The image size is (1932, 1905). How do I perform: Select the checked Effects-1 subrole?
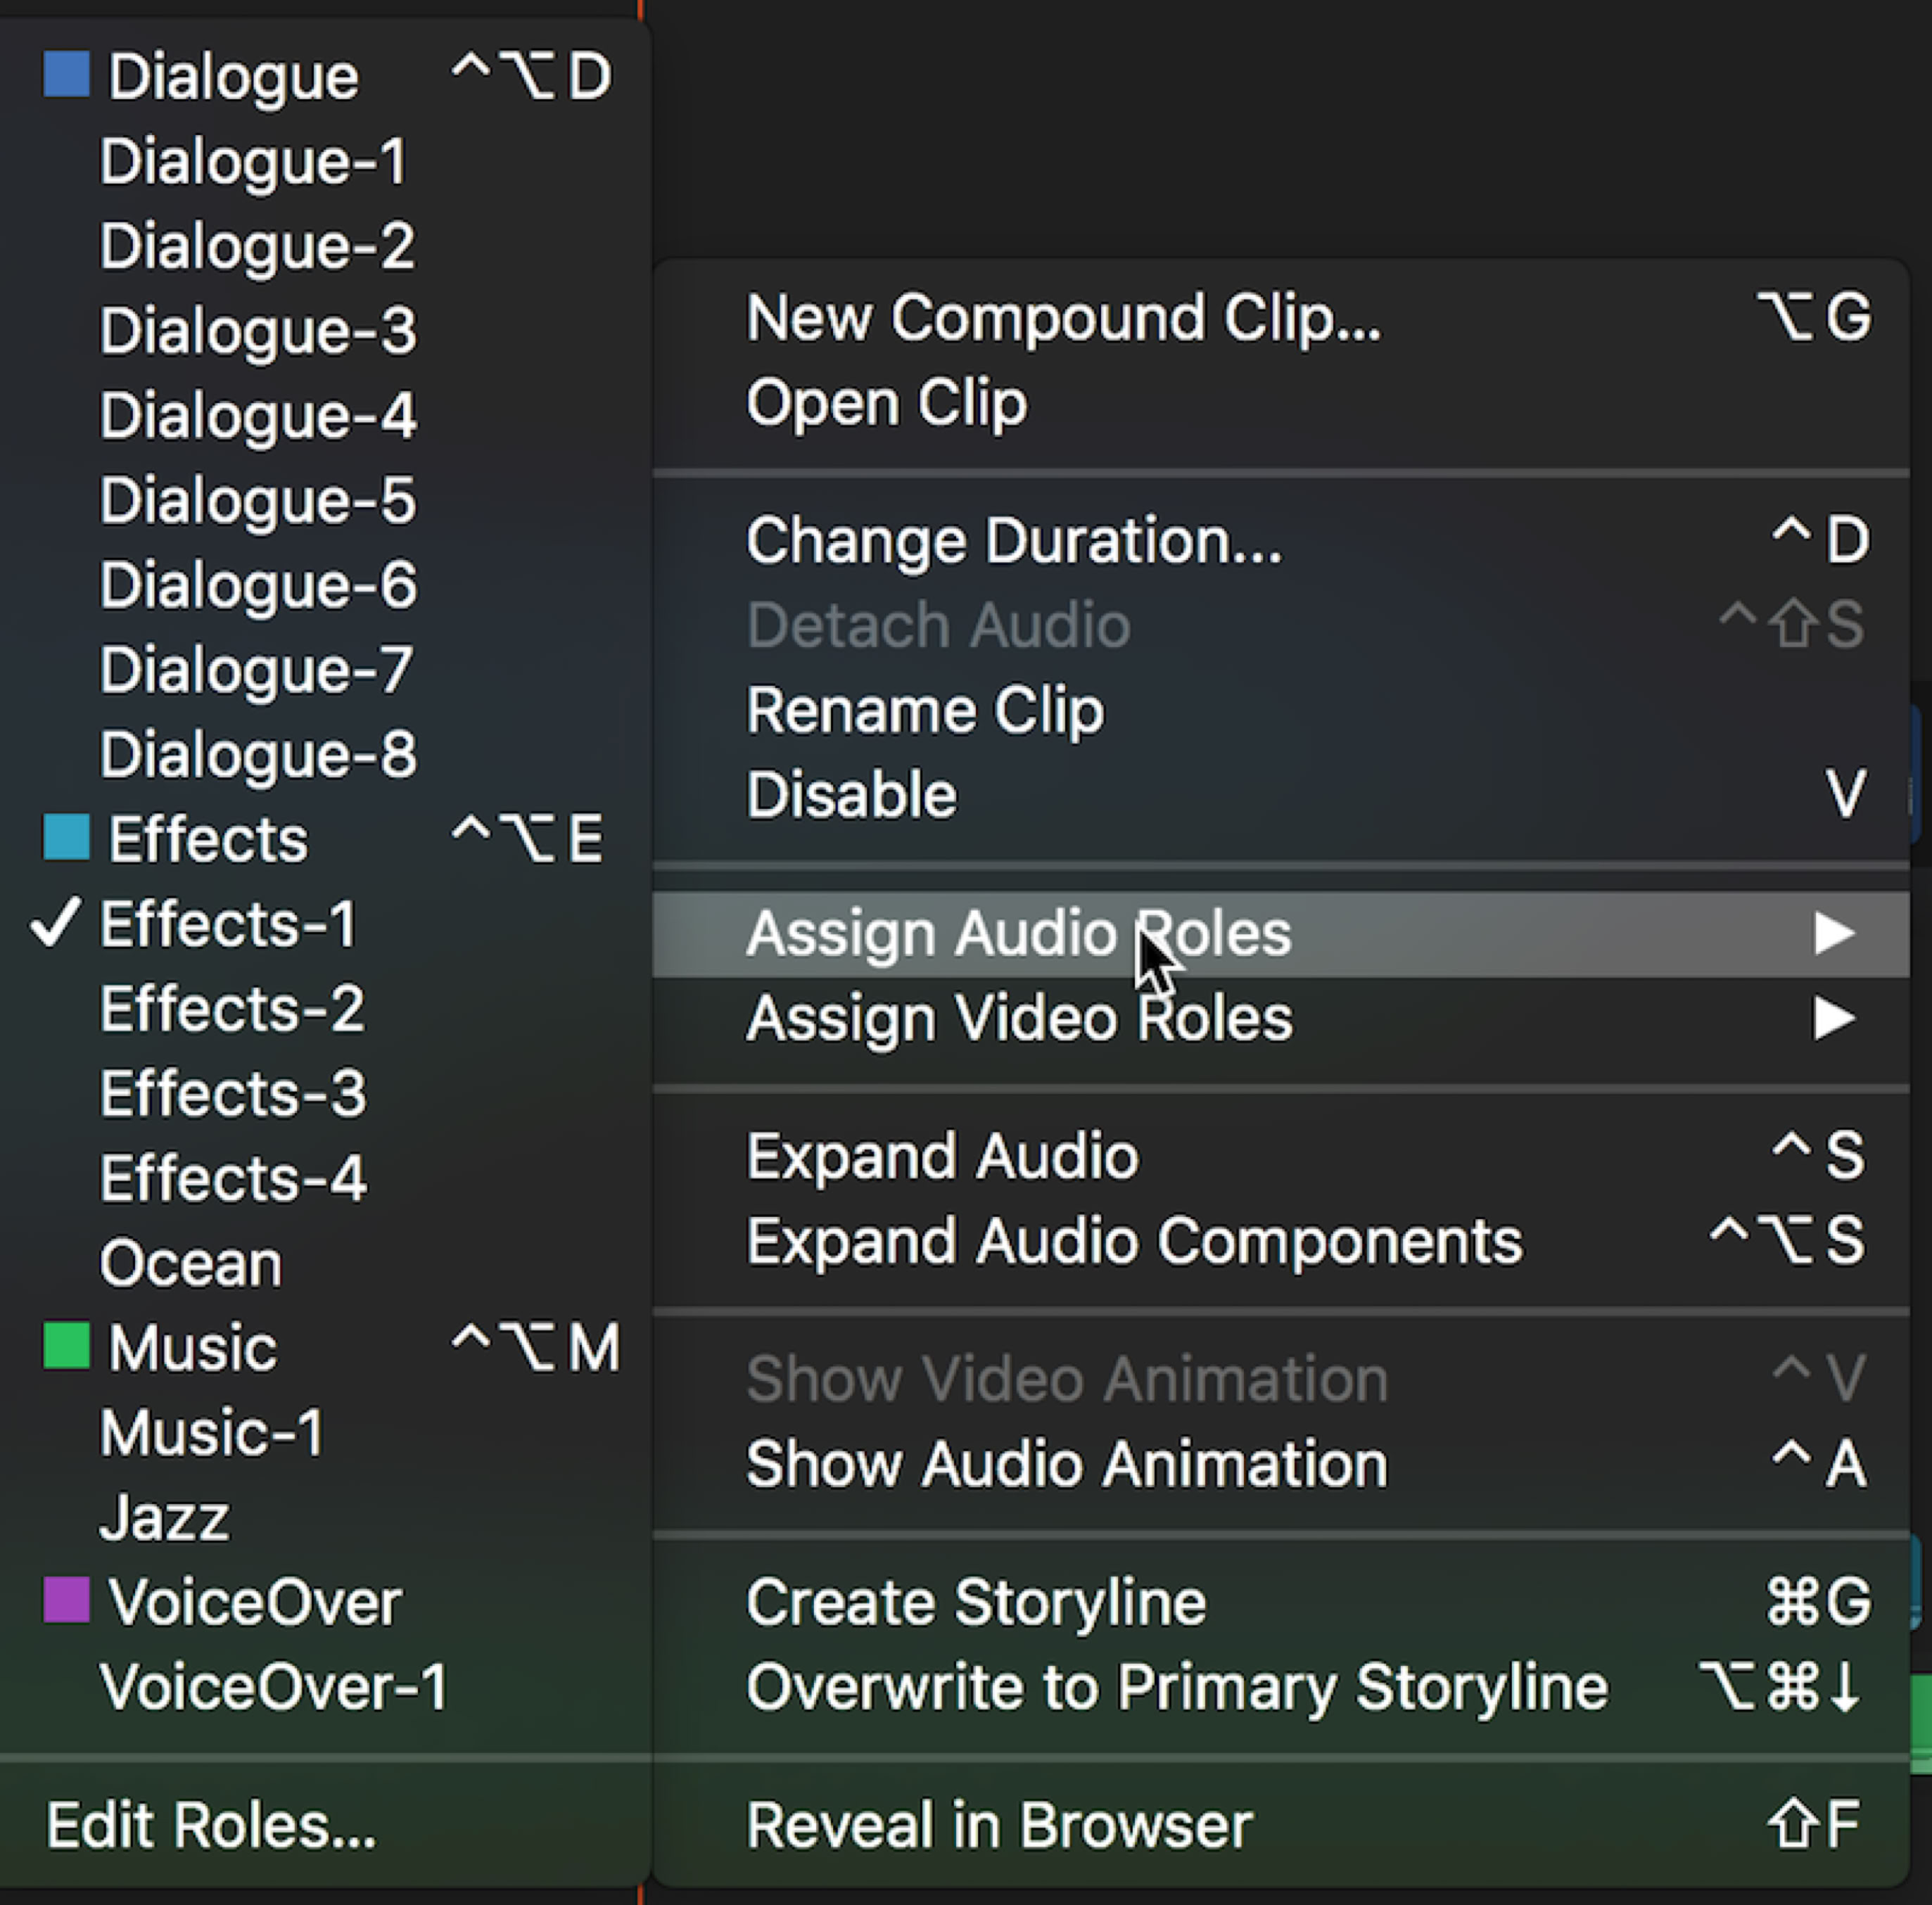click(x=228, y=923)
